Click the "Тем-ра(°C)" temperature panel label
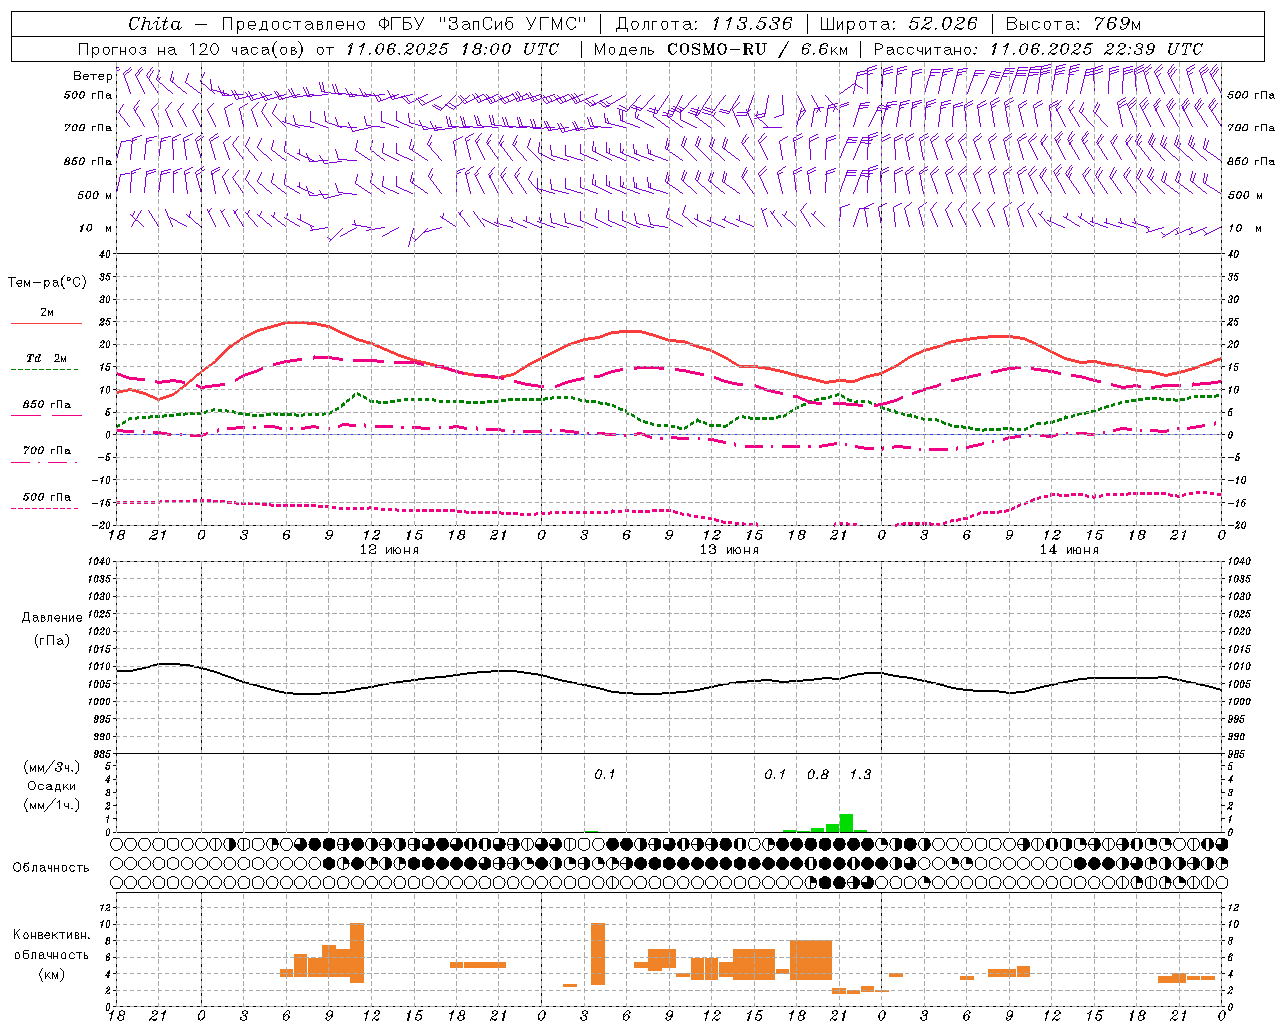Screen dimensions: 1280x1024 point(48,283)
